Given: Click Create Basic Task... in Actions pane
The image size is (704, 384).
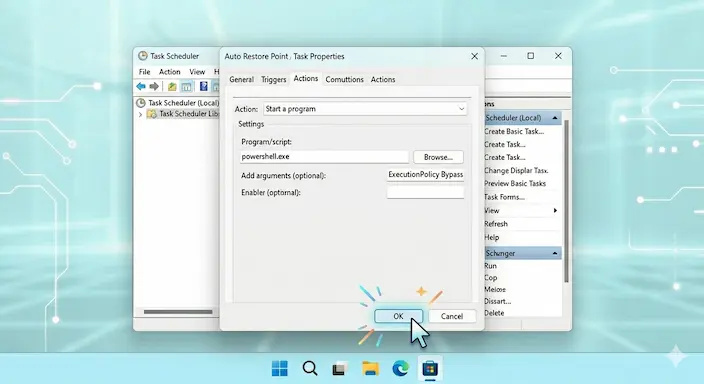Looking at the screenshot, I should 514,132.
